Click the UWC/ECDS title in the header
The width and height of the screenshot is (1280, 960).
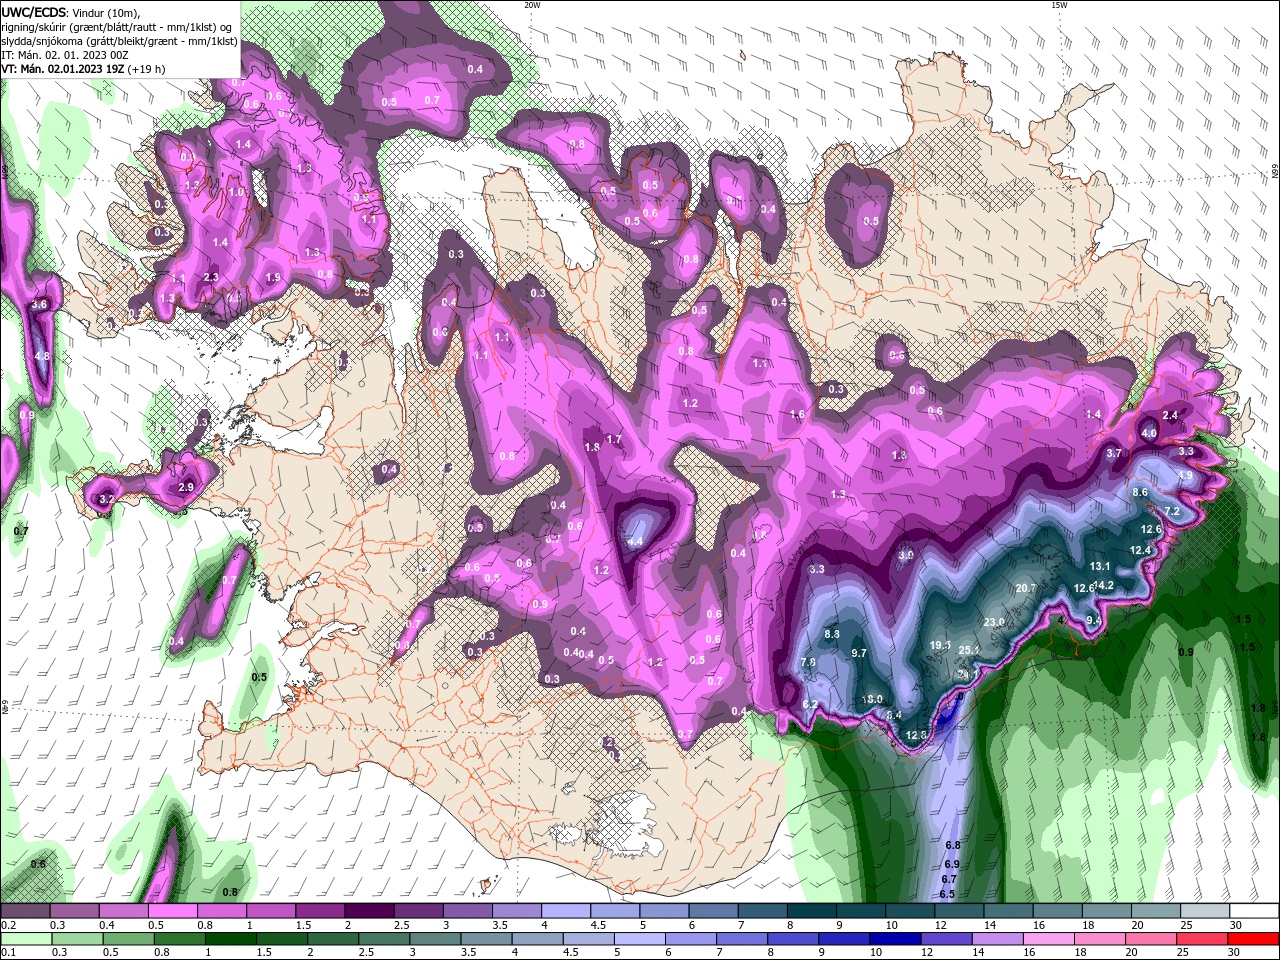click(x=32, y=12)
